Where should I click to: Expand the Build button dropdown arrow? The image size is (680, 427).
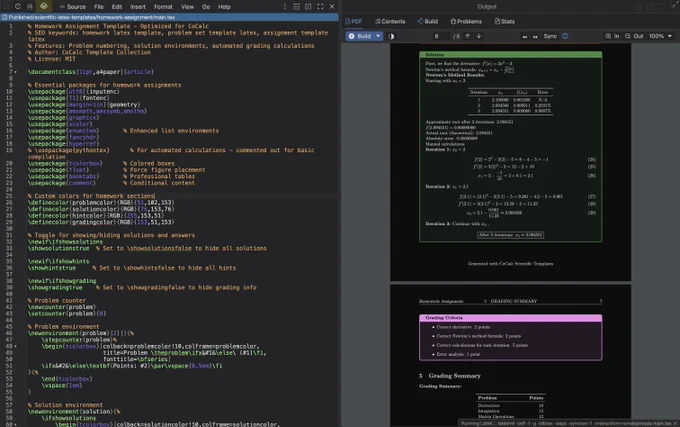point(378,36)
